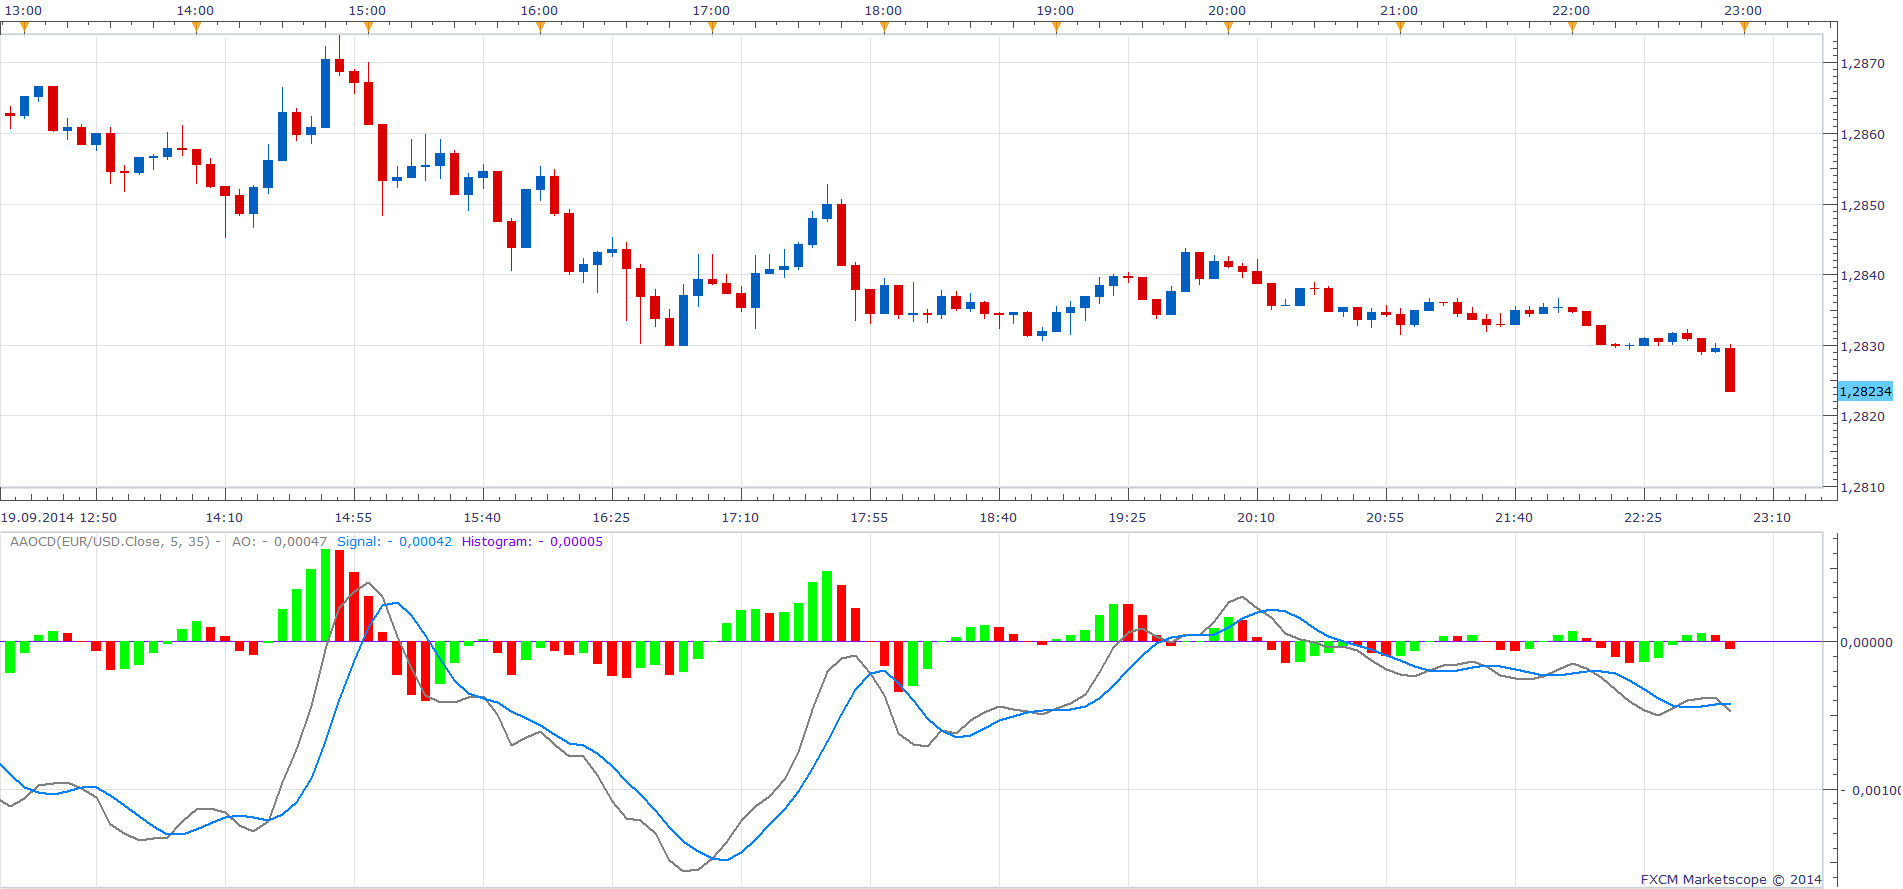Click the 19:25 time axis label
This screenshot has height=889, width=1903.
[1127, 518]
